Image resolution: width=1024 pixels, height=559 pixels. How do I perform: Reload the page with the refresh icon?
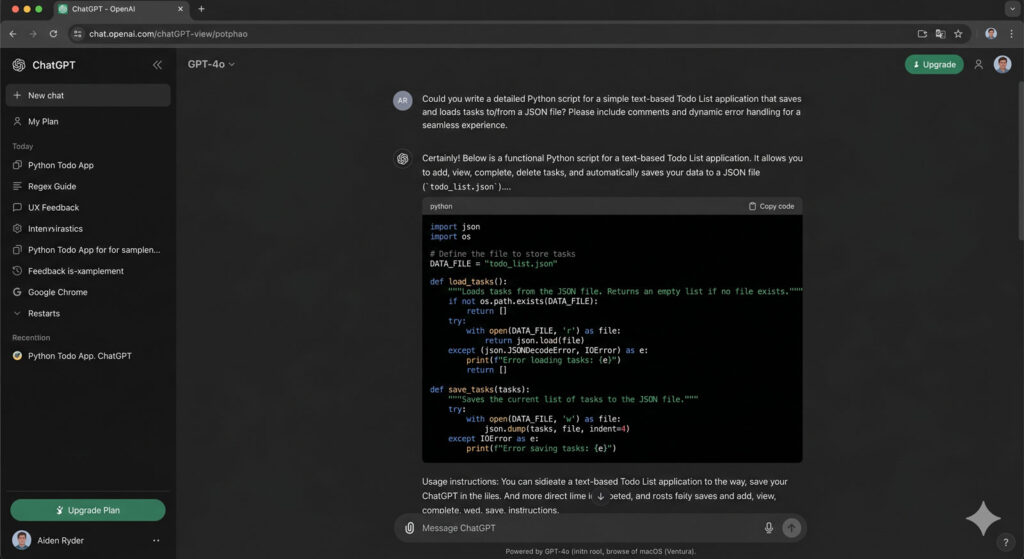pyautogui.click(x=54, y=34)
